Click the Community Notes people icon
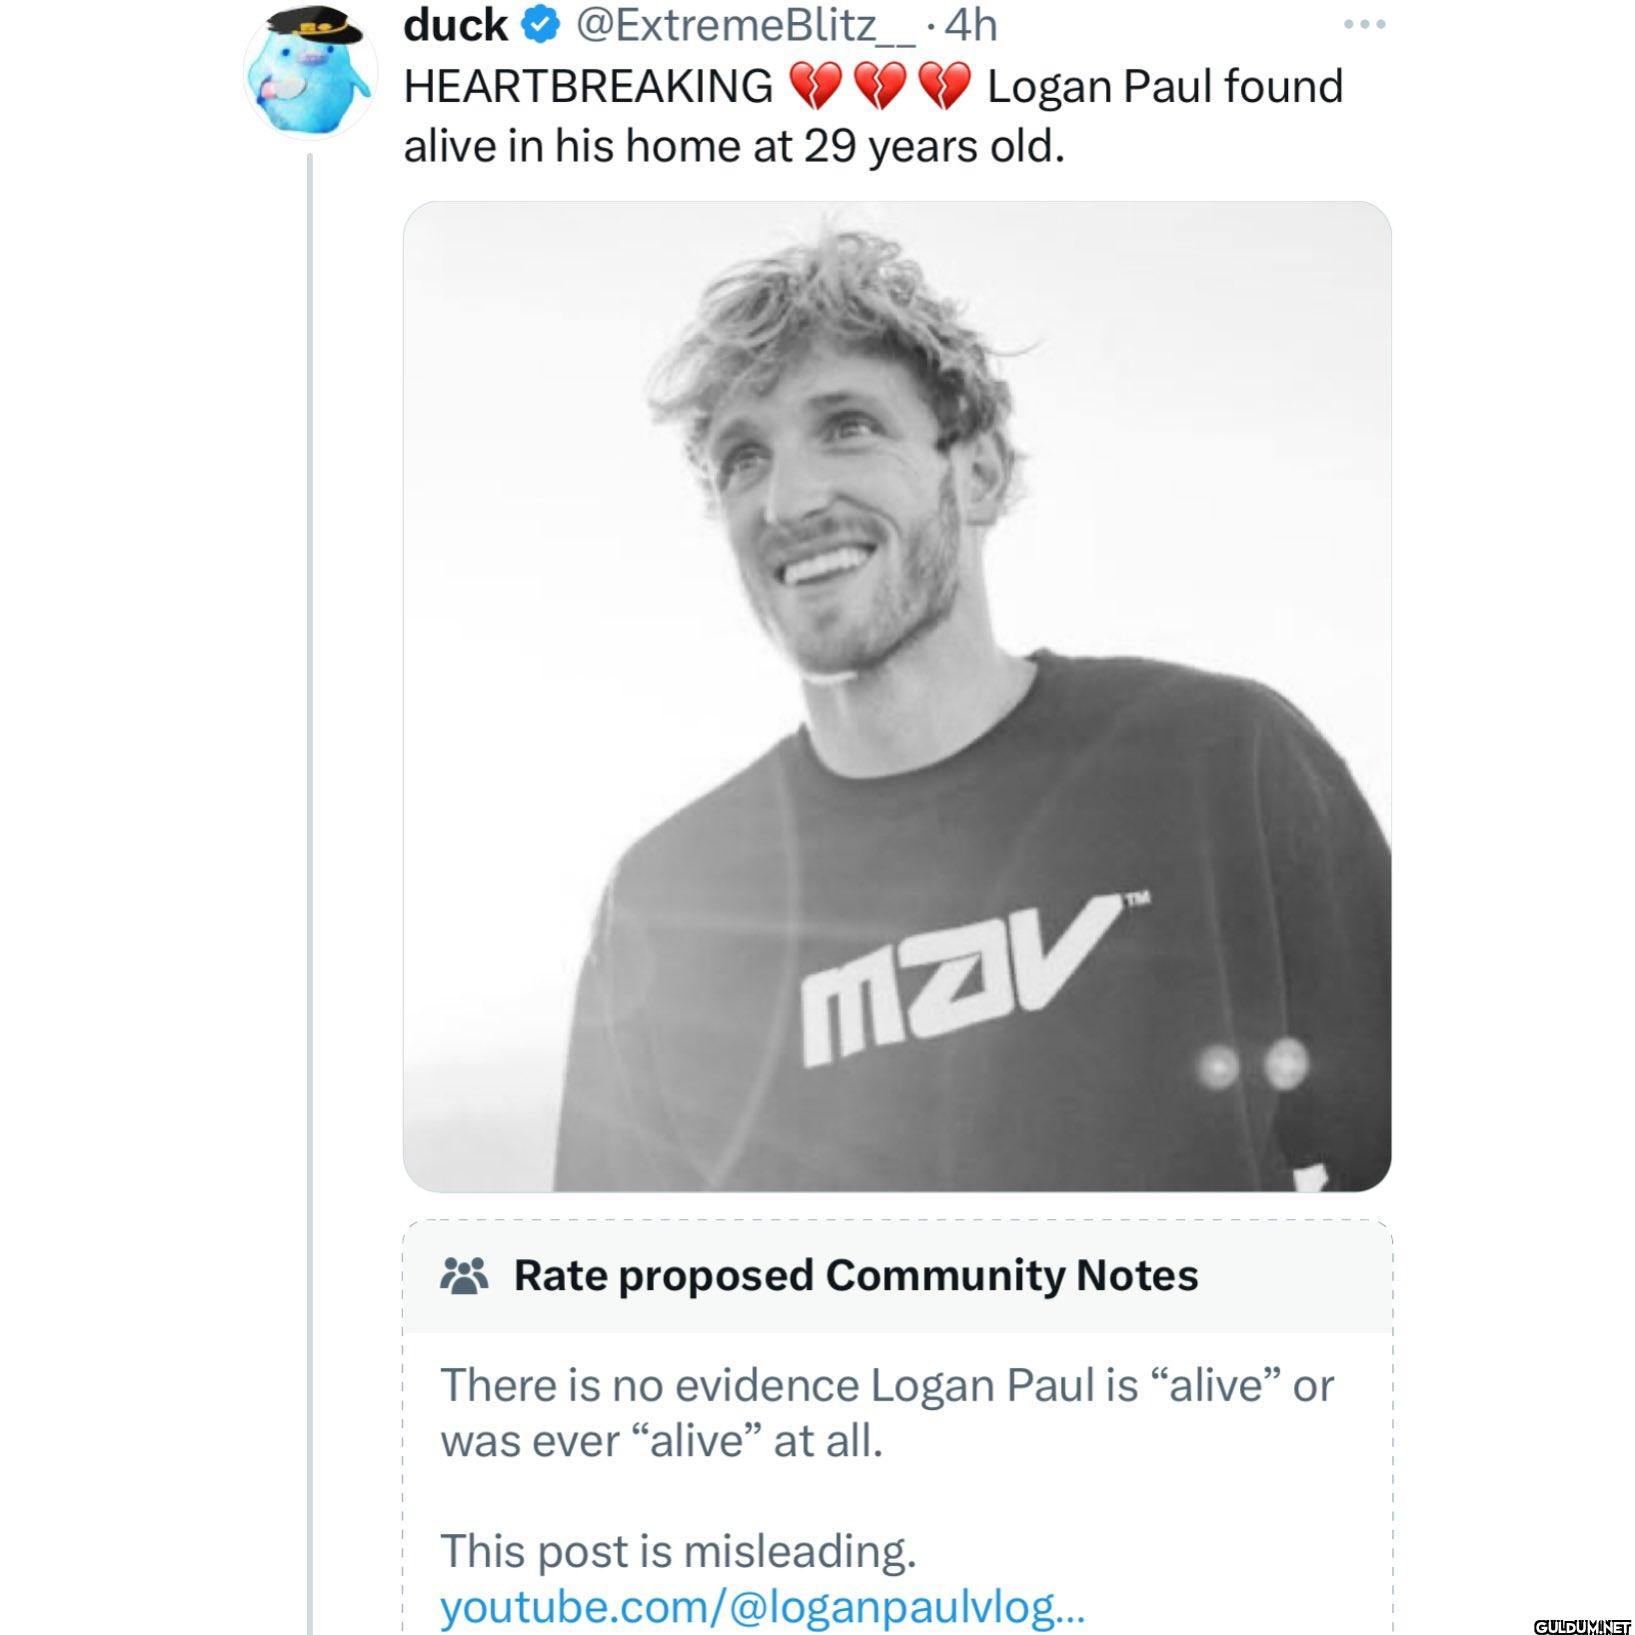The image size is (1635, 1635). click(x=464, y=1276)
